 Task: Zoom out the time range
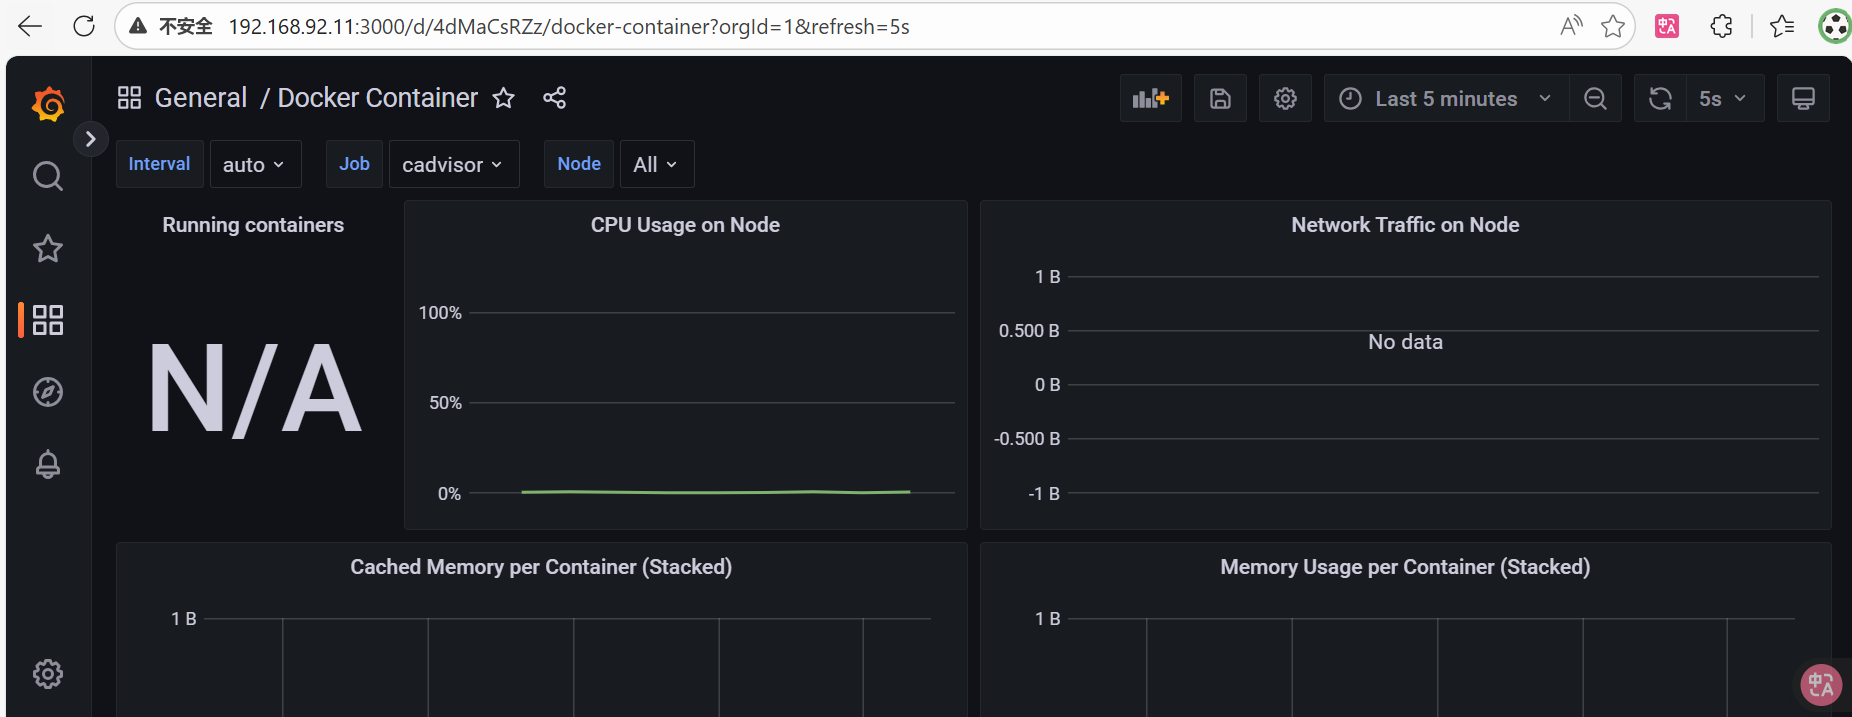1595,98
